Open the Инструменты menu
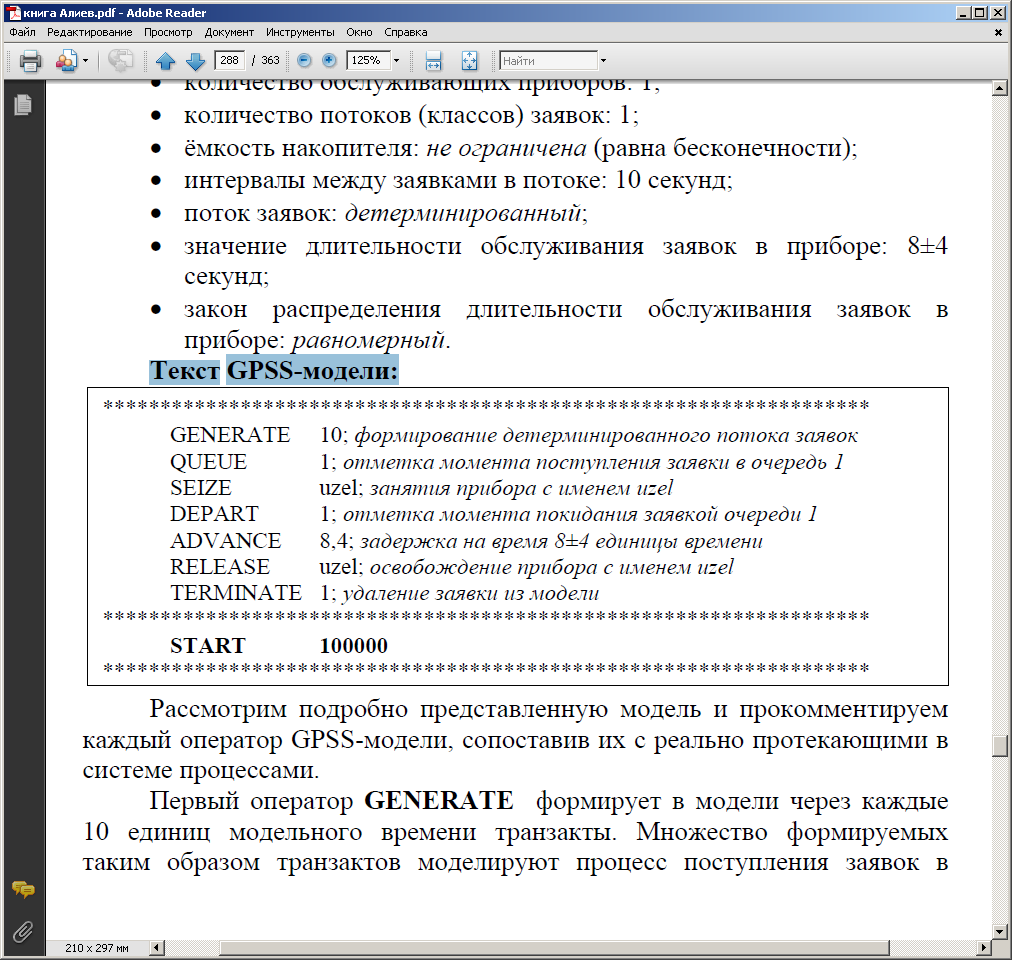1012x960 pixels. click(300, 32)
